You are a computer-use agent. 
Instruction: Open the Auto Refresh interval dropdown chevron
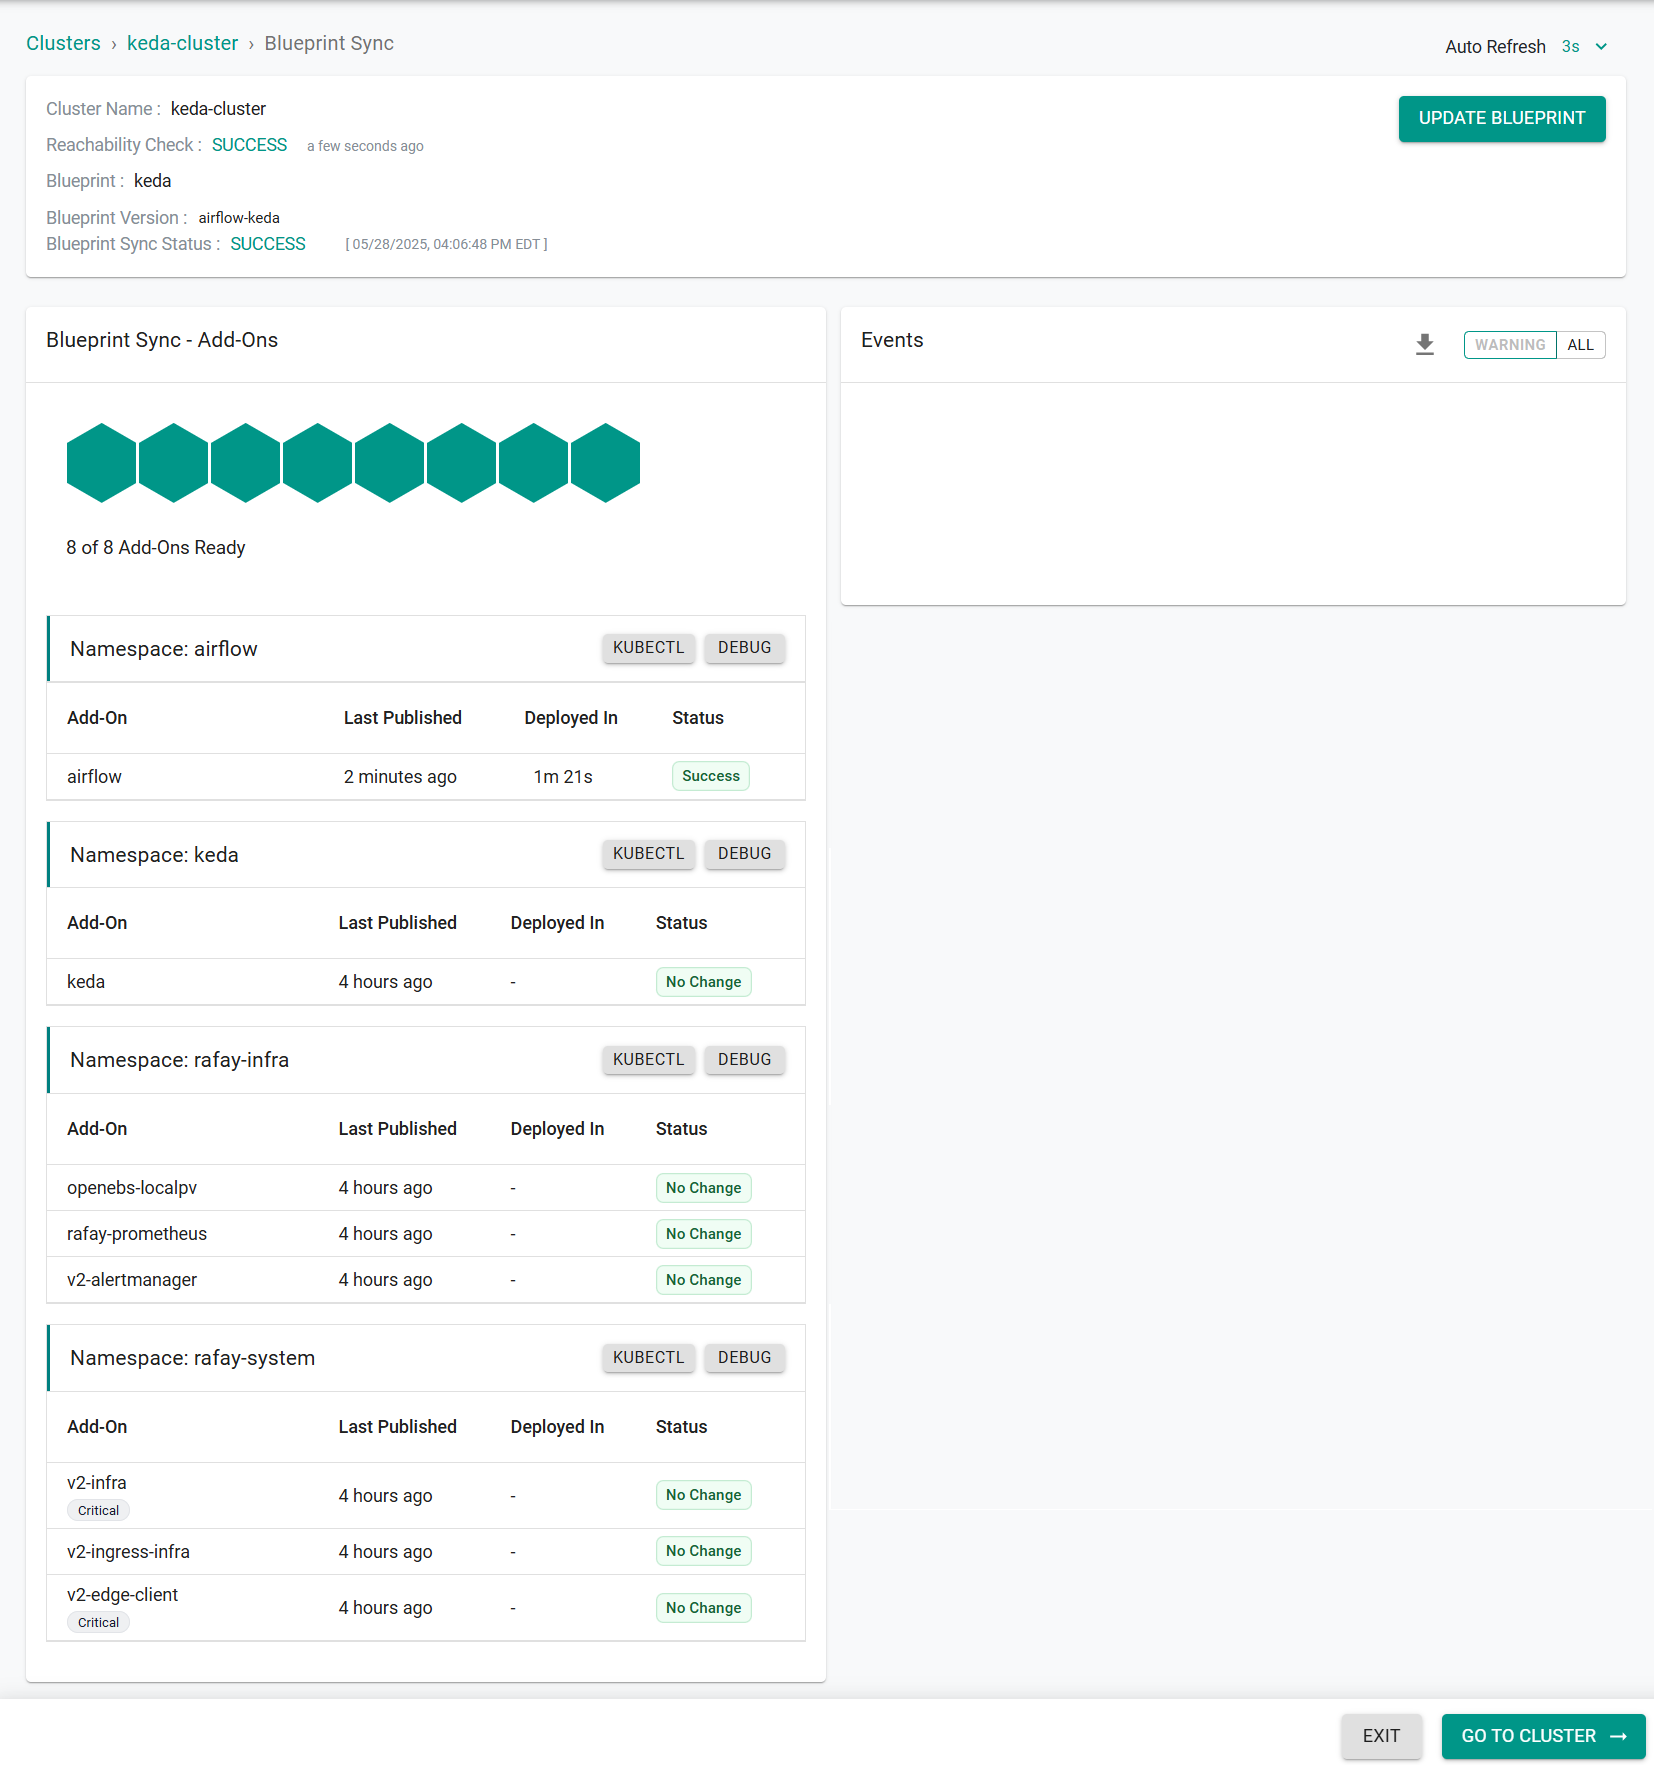tap(1601, 47)
